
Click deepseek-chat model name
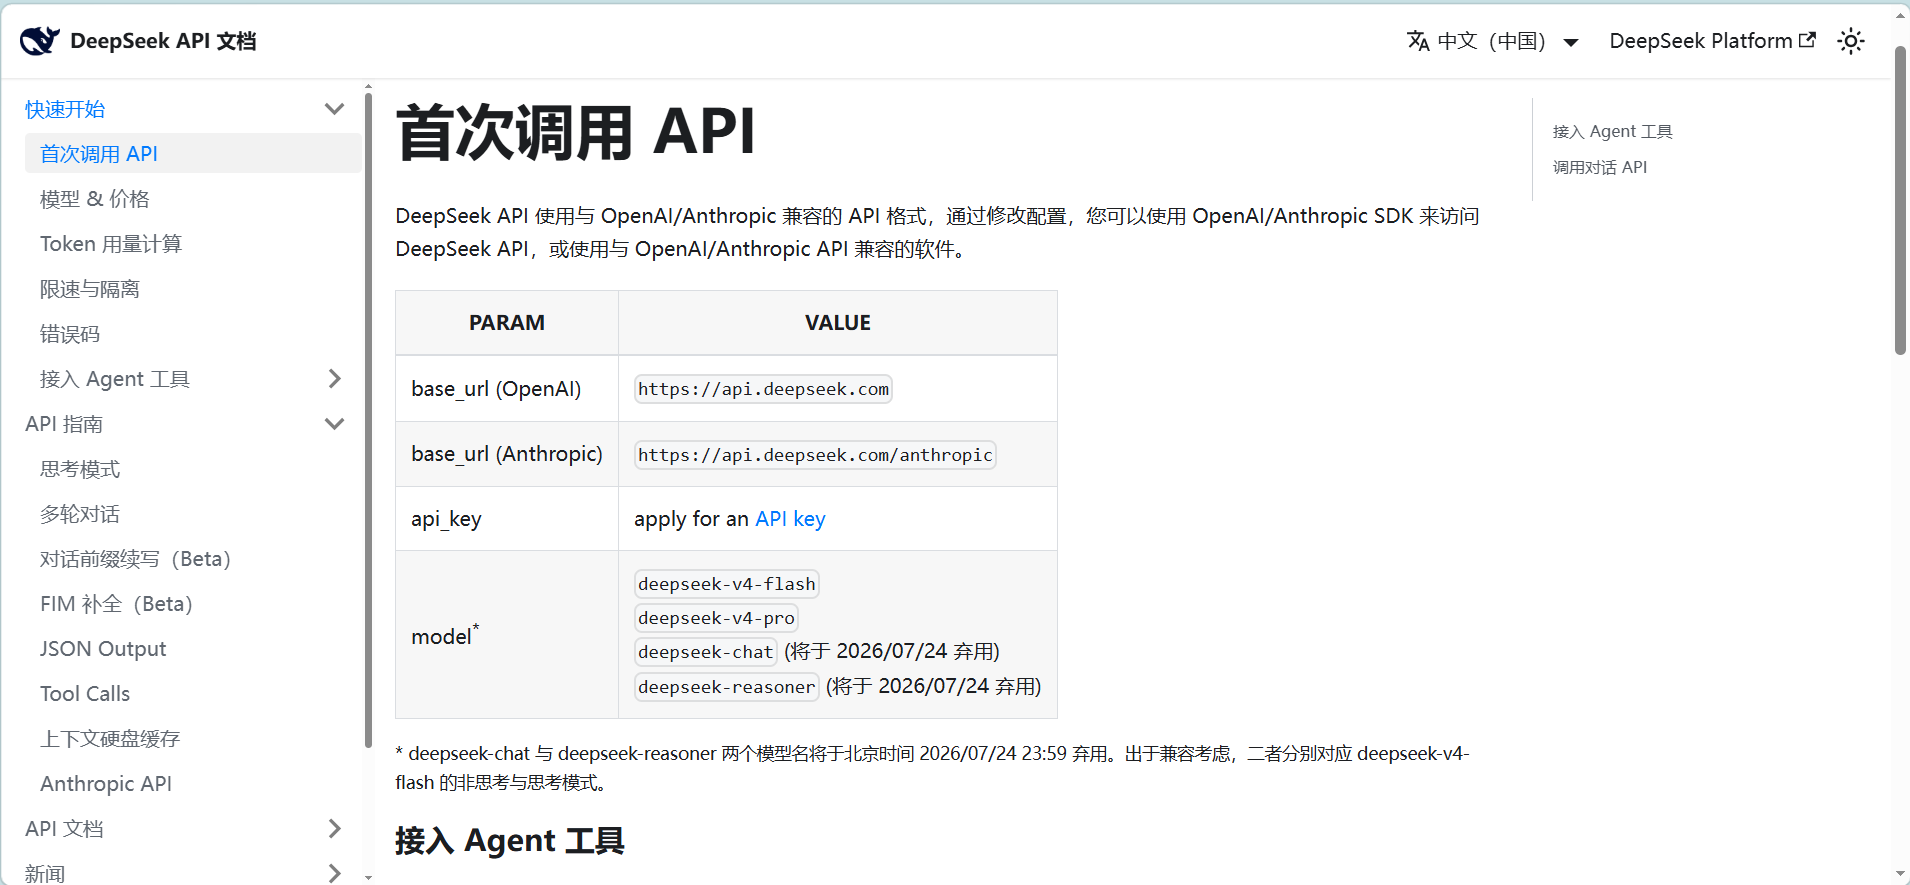coord(706,652)
